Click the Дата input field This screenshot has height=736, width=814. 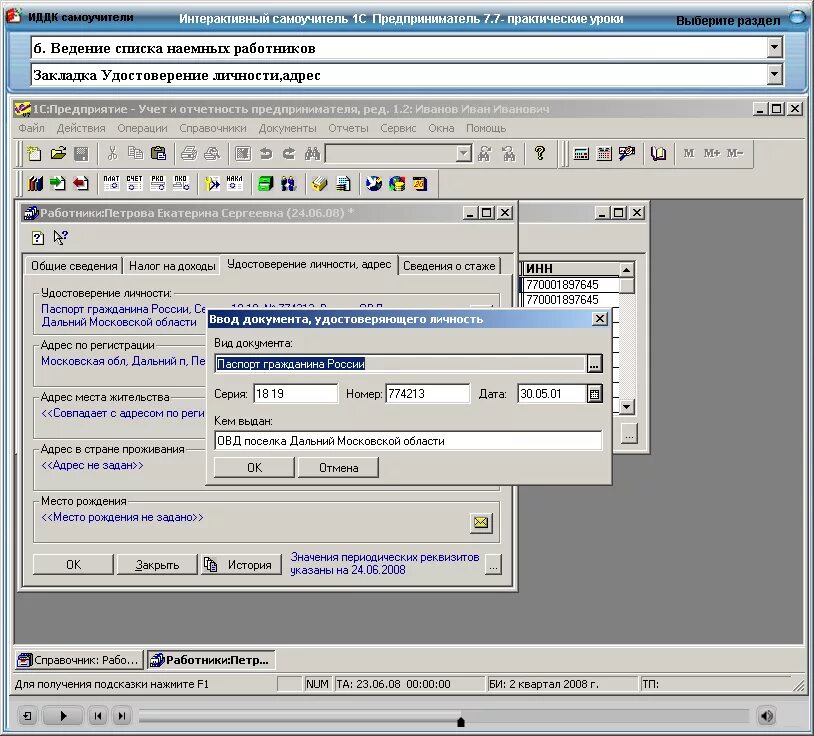552,394
